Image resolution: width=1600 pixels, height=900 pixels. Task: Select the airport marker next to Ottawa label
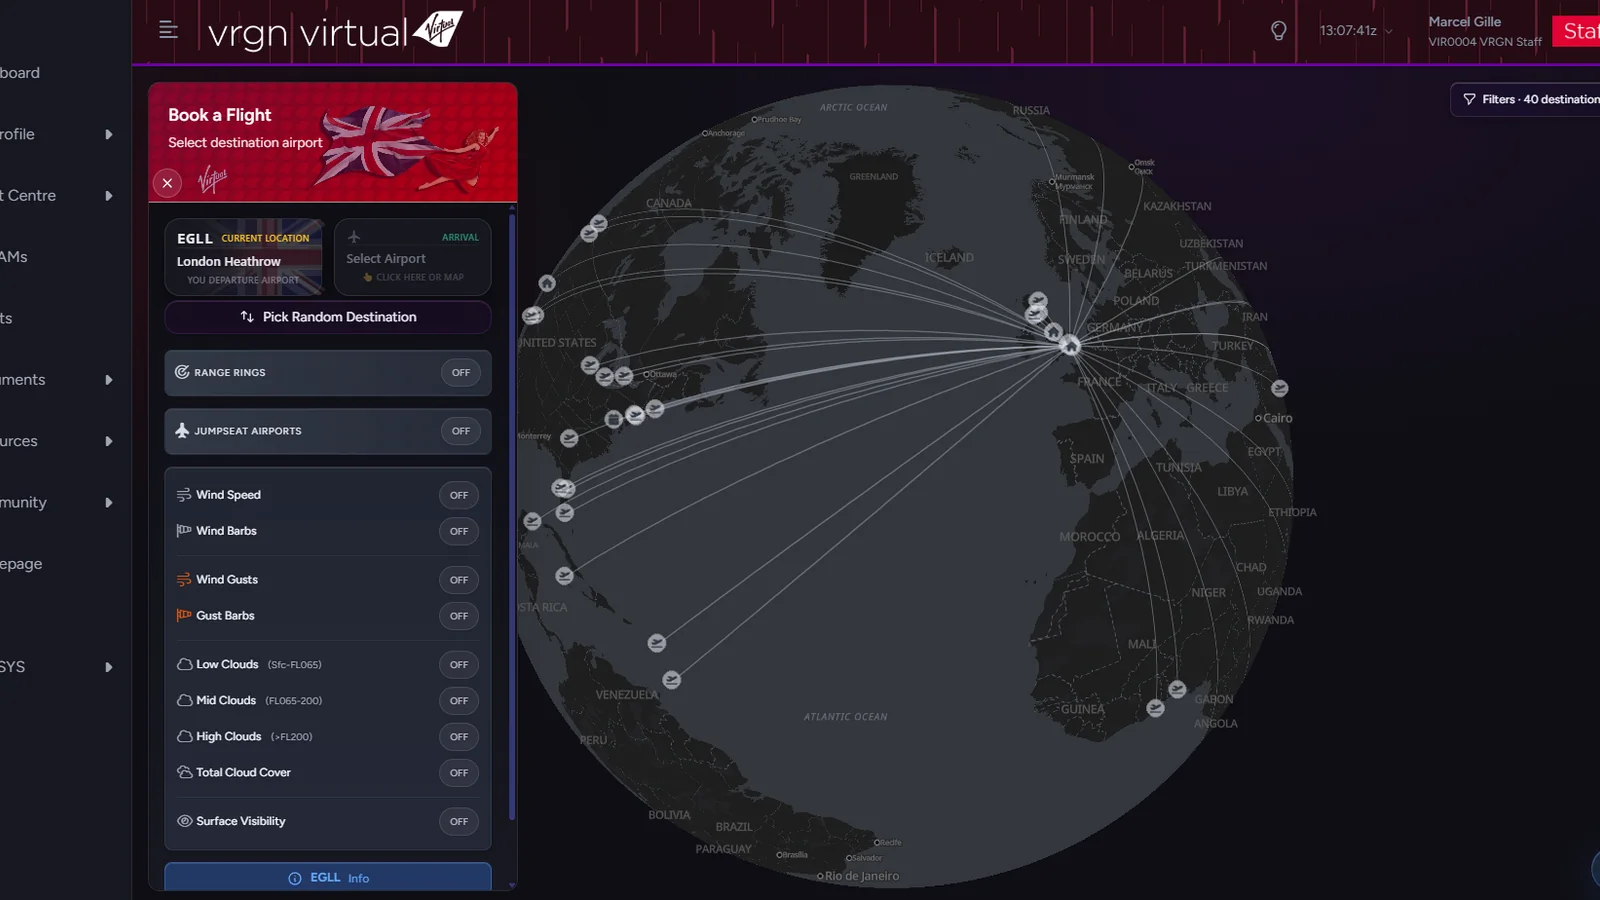tap(624, 377)
